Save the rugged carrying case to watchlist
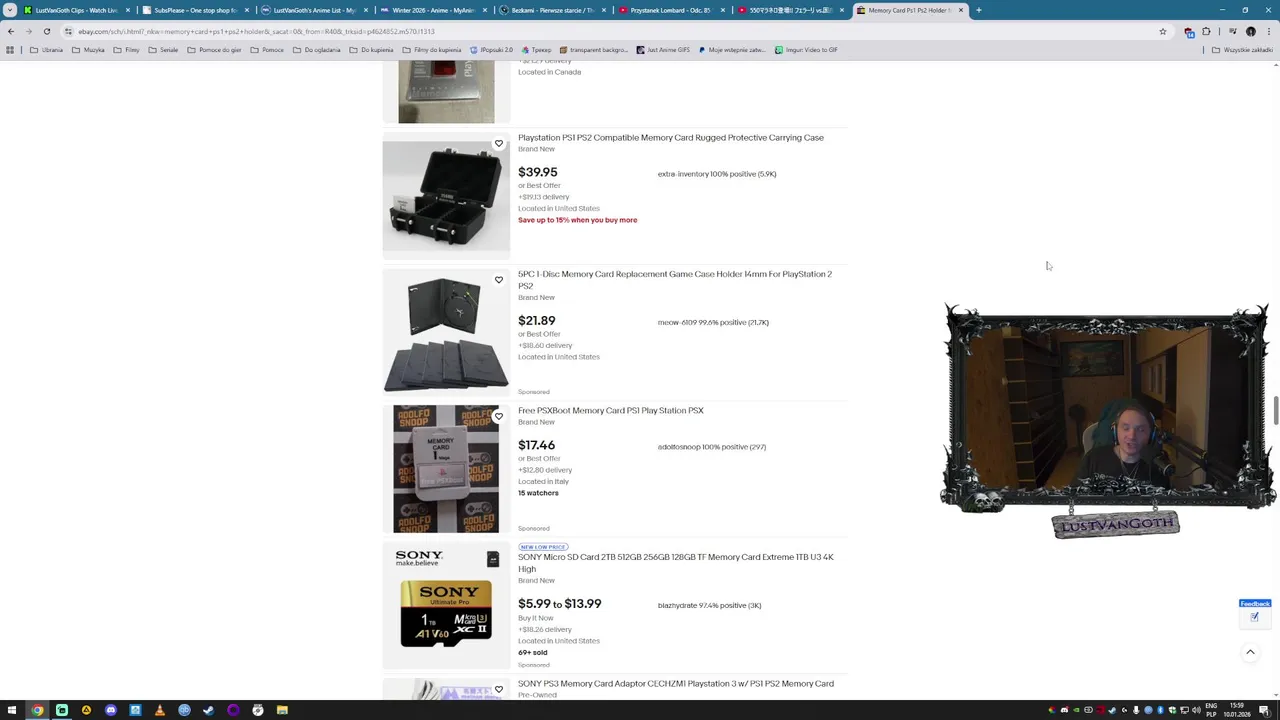The image size is (1280, 720). (499, 144)
